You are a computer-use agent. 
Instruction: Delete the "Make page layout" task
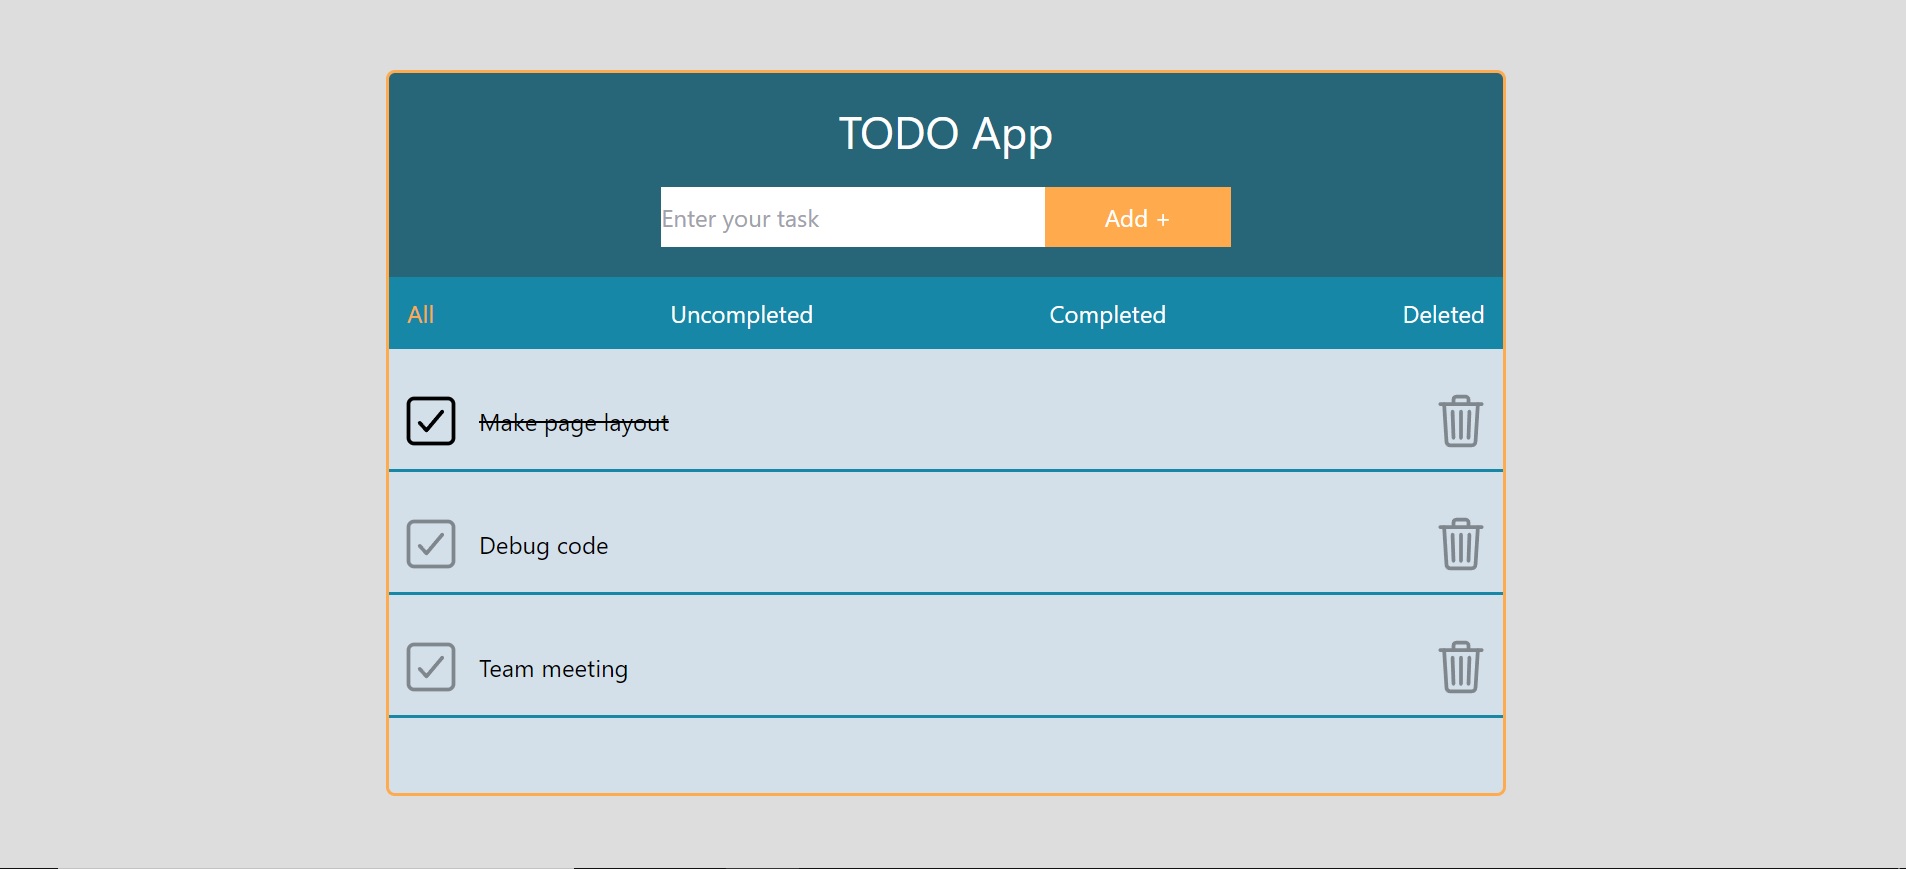1460,421
